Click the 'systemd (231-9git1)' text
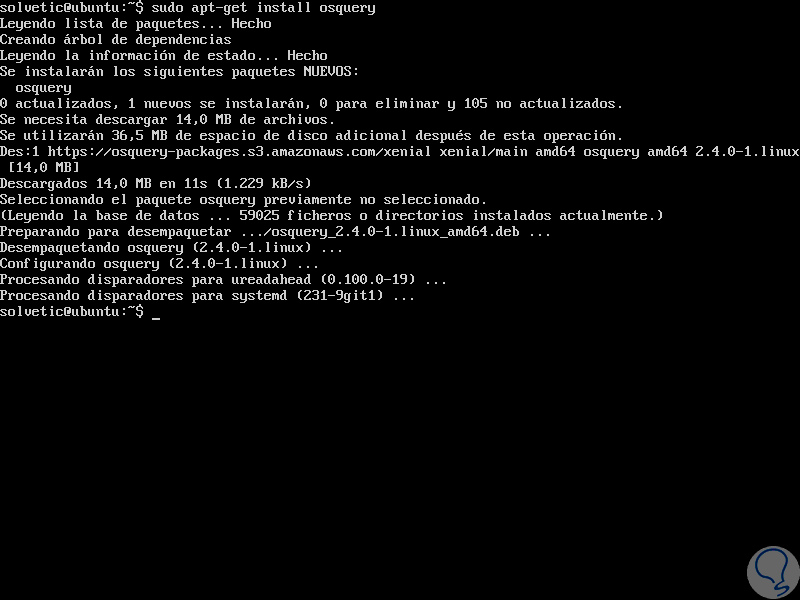The height and width of the screenshot is (600, 800). click(307, 295)
